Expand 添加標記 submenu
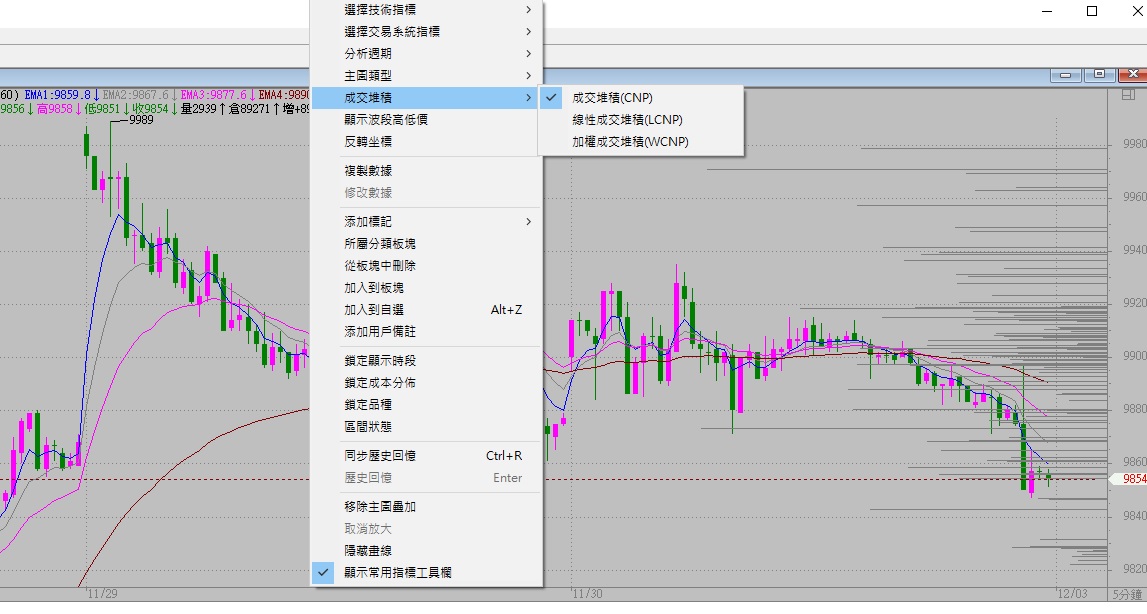The image size is (1147, 614). (x=368, y=222)
